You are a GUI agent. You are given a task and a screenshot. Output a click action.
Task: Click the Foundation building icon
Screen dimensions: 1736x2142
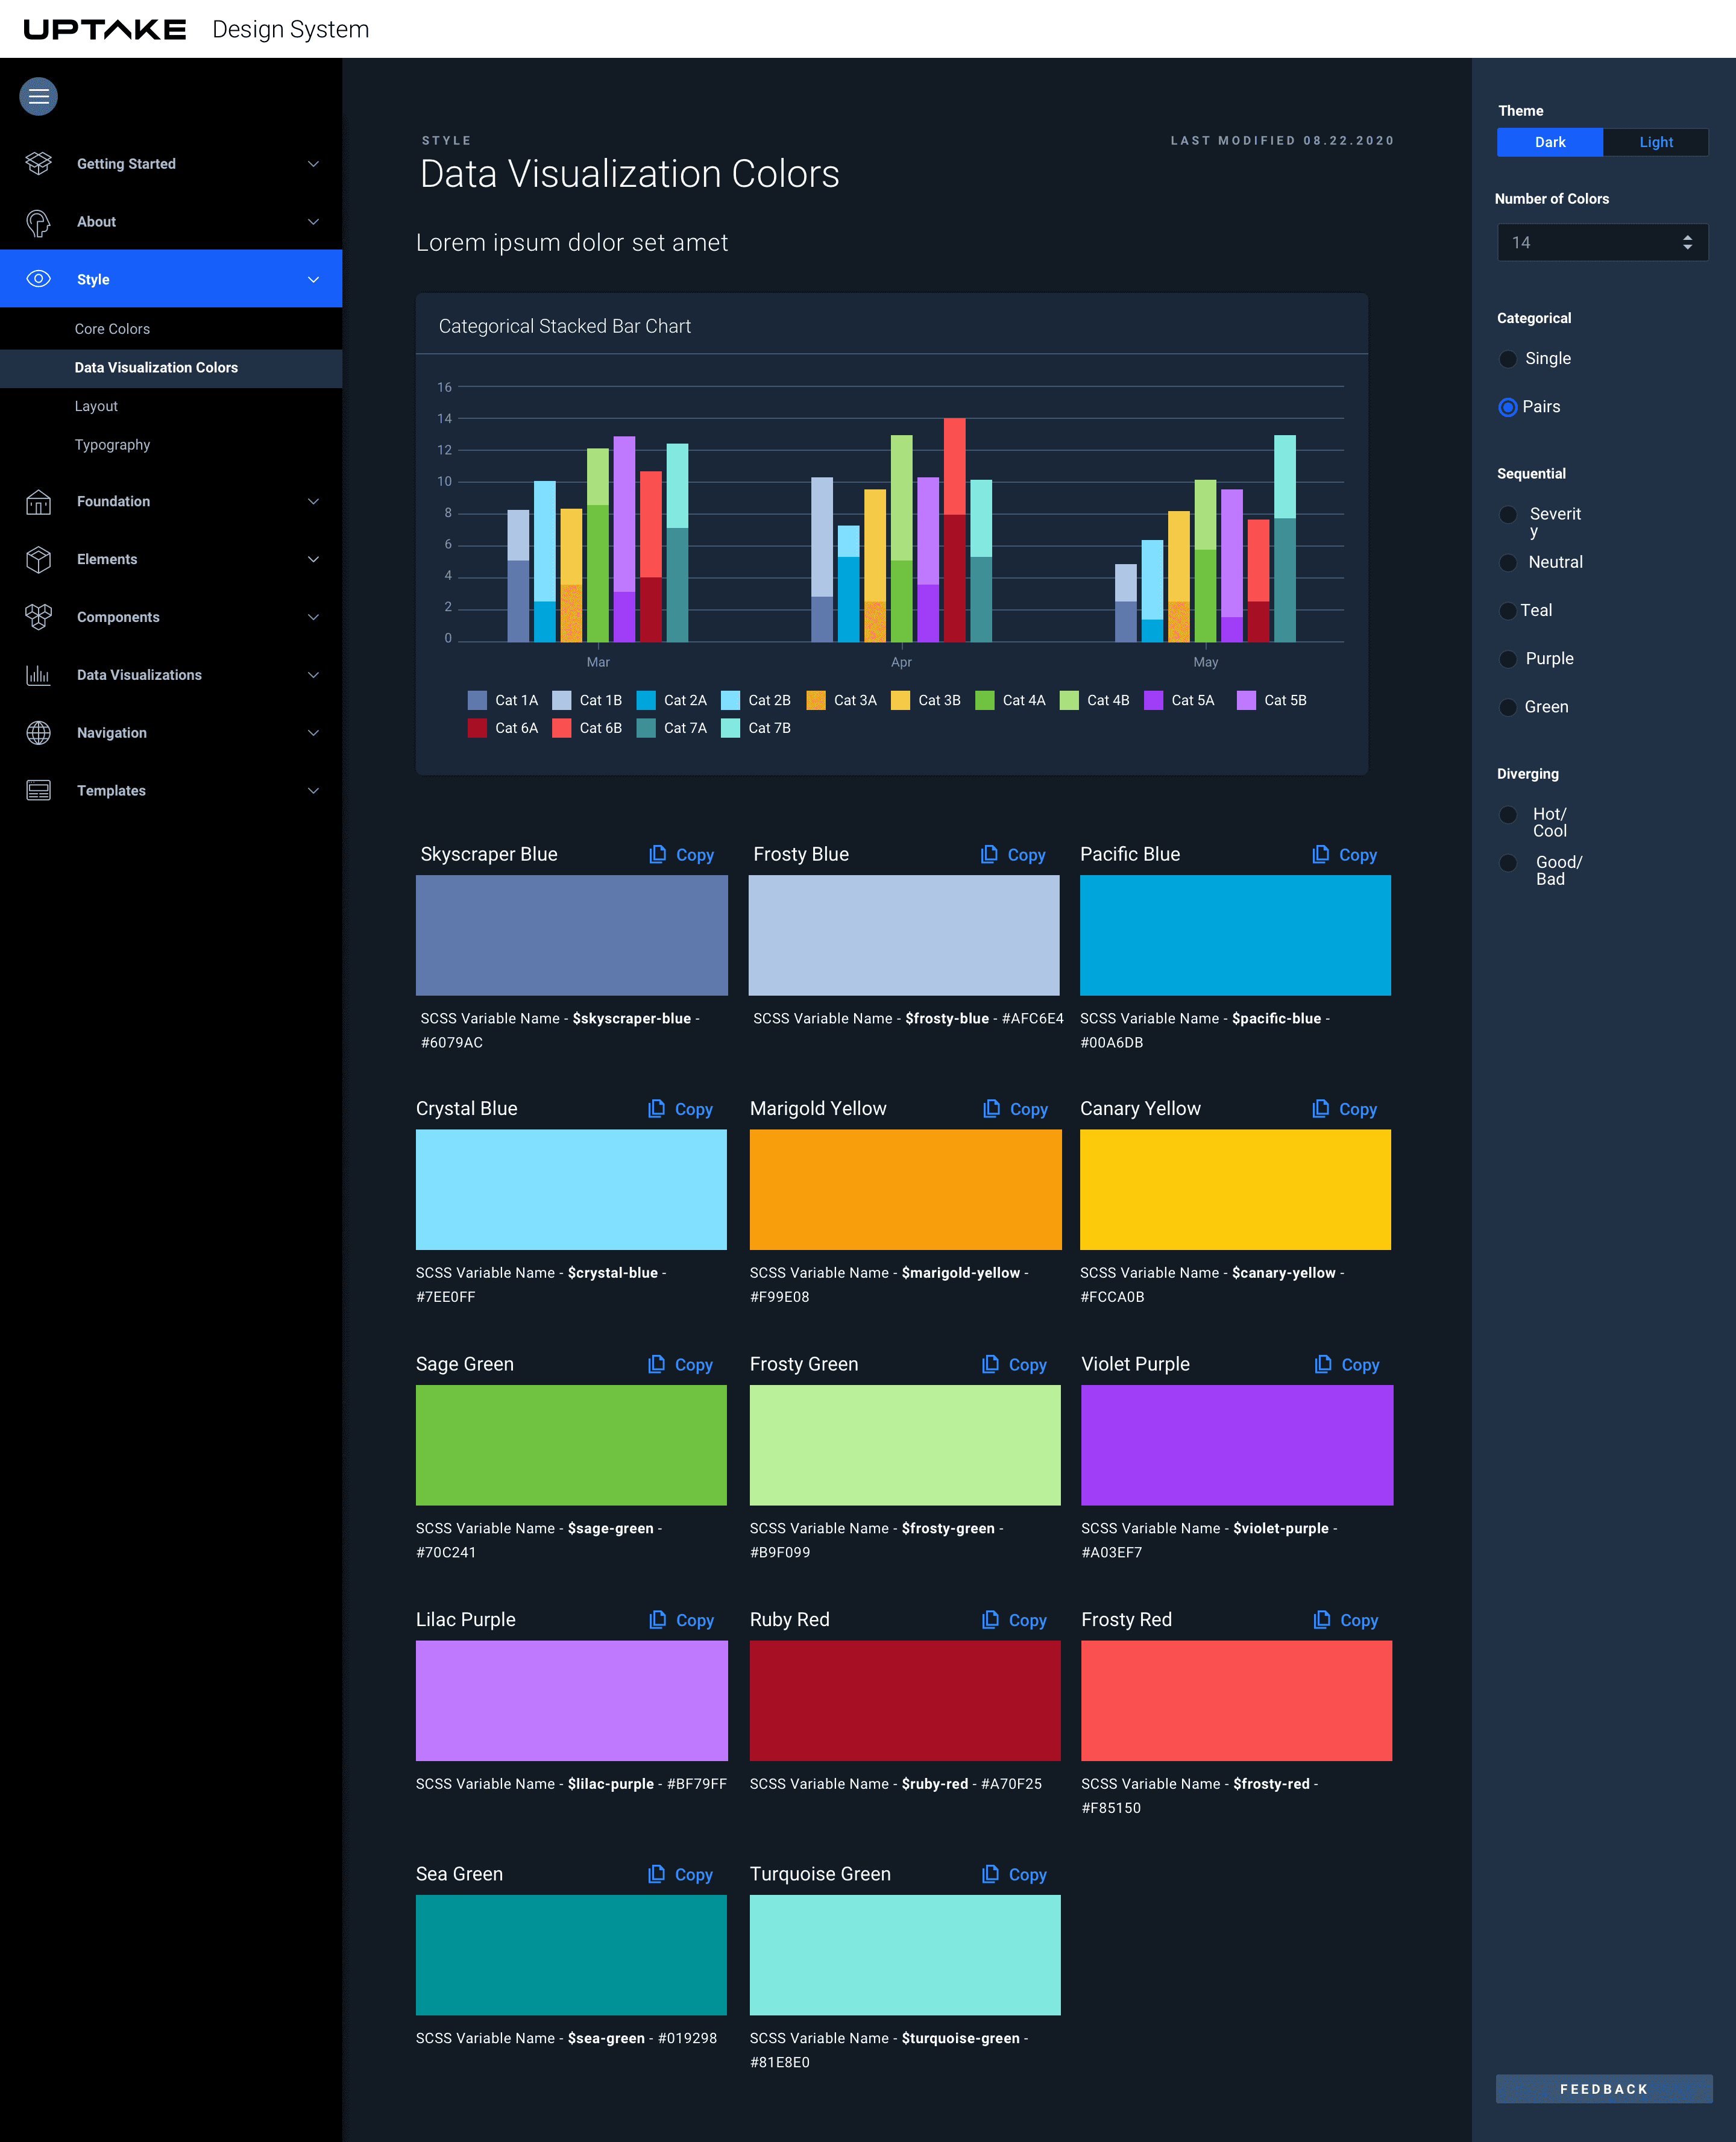(38, 501)
